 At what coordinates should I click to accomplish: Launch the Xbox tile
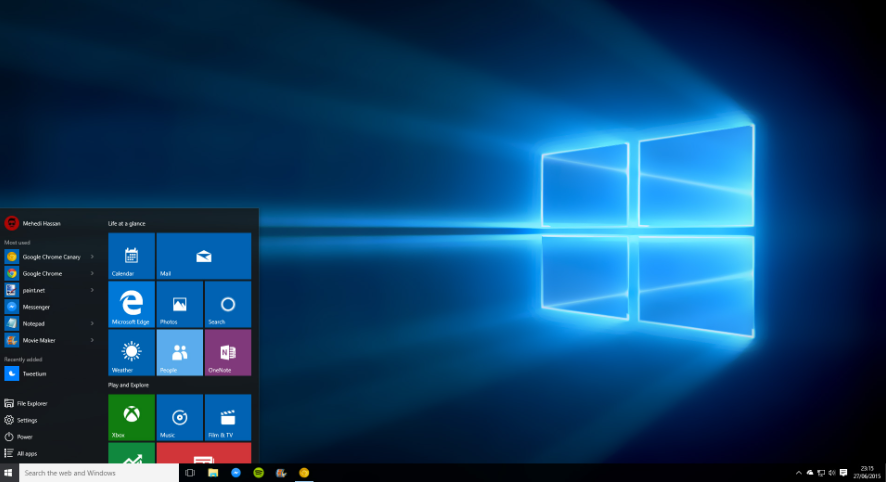click(131, 417)
